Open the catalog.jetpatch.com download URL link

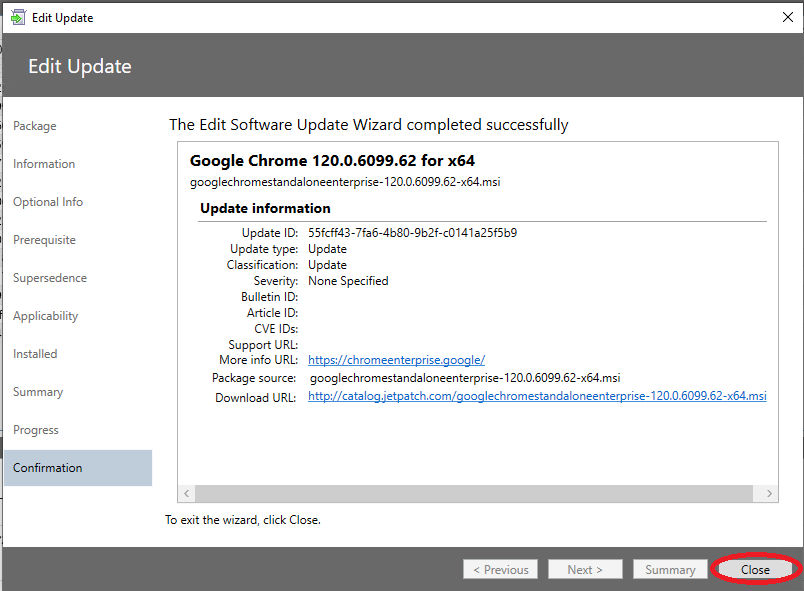(537, 396)
